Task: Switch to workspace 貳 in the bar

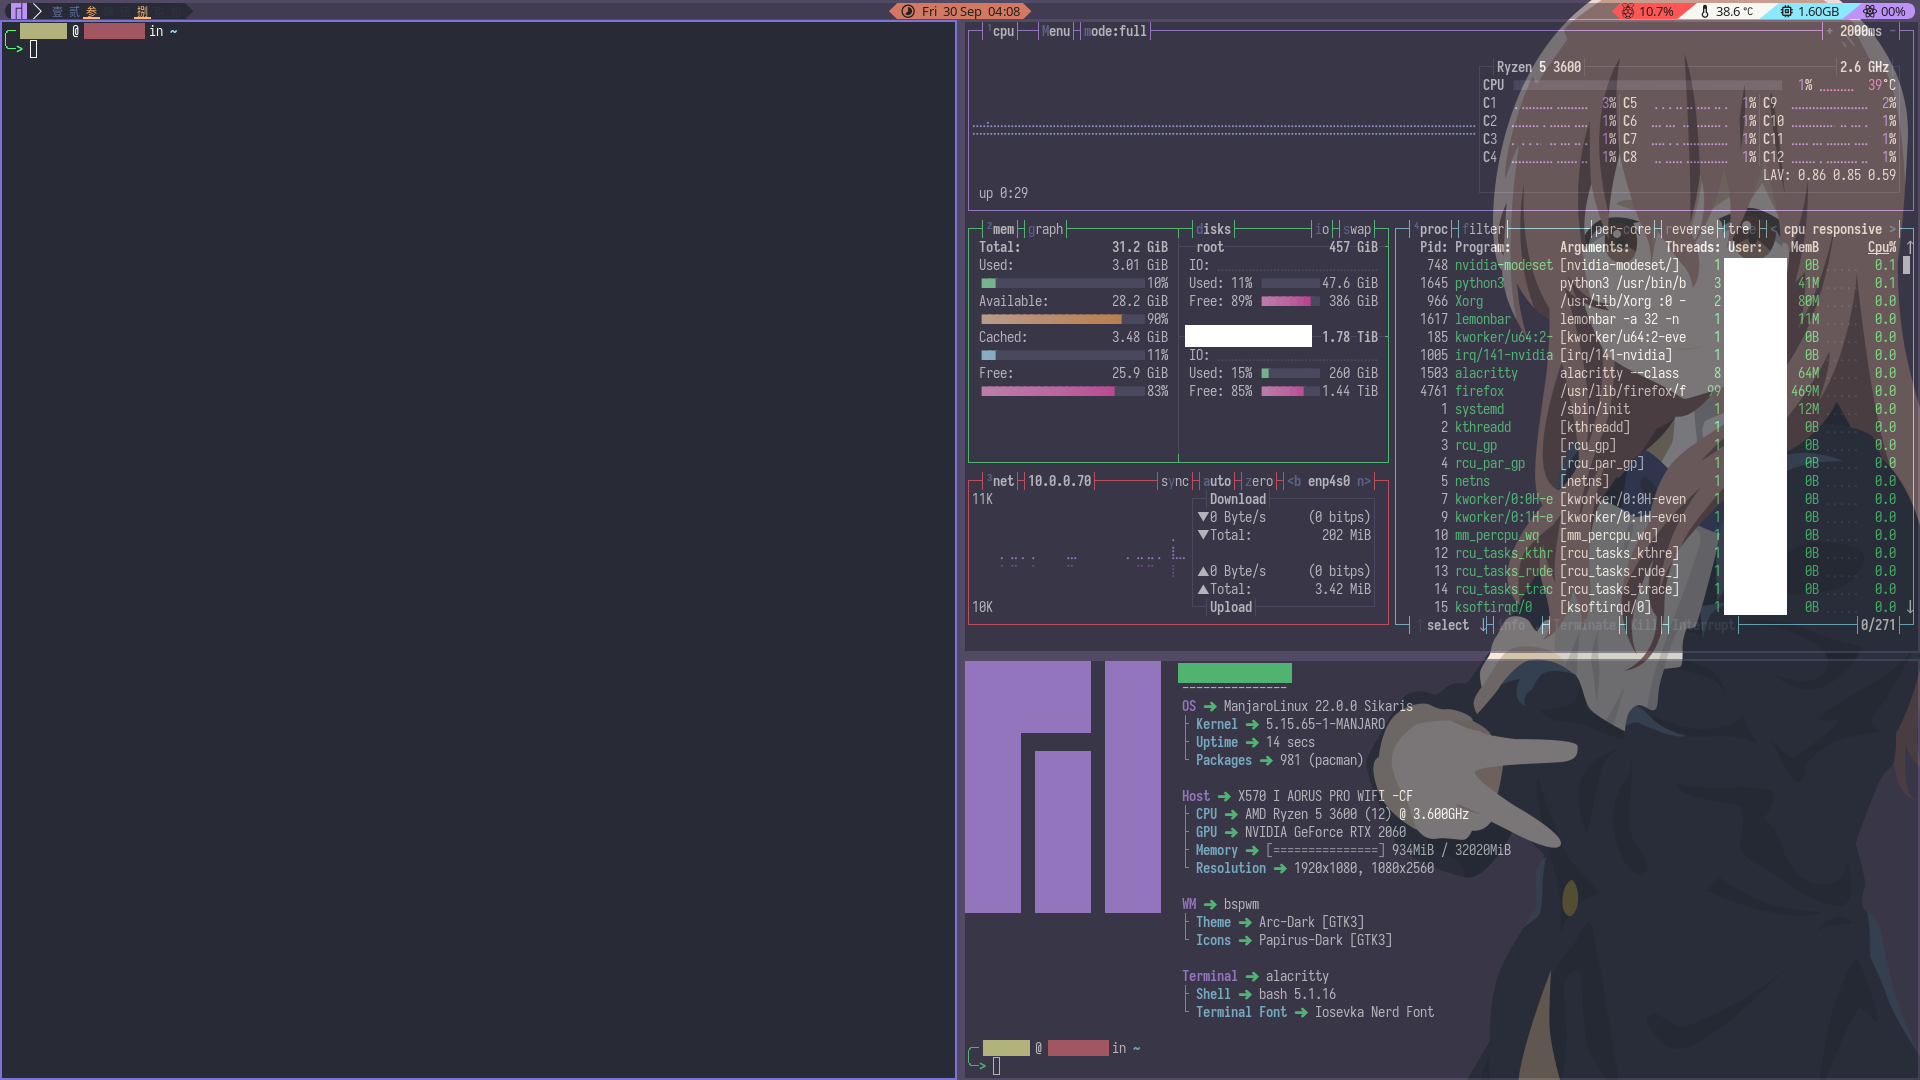Action: click(74, 12)
